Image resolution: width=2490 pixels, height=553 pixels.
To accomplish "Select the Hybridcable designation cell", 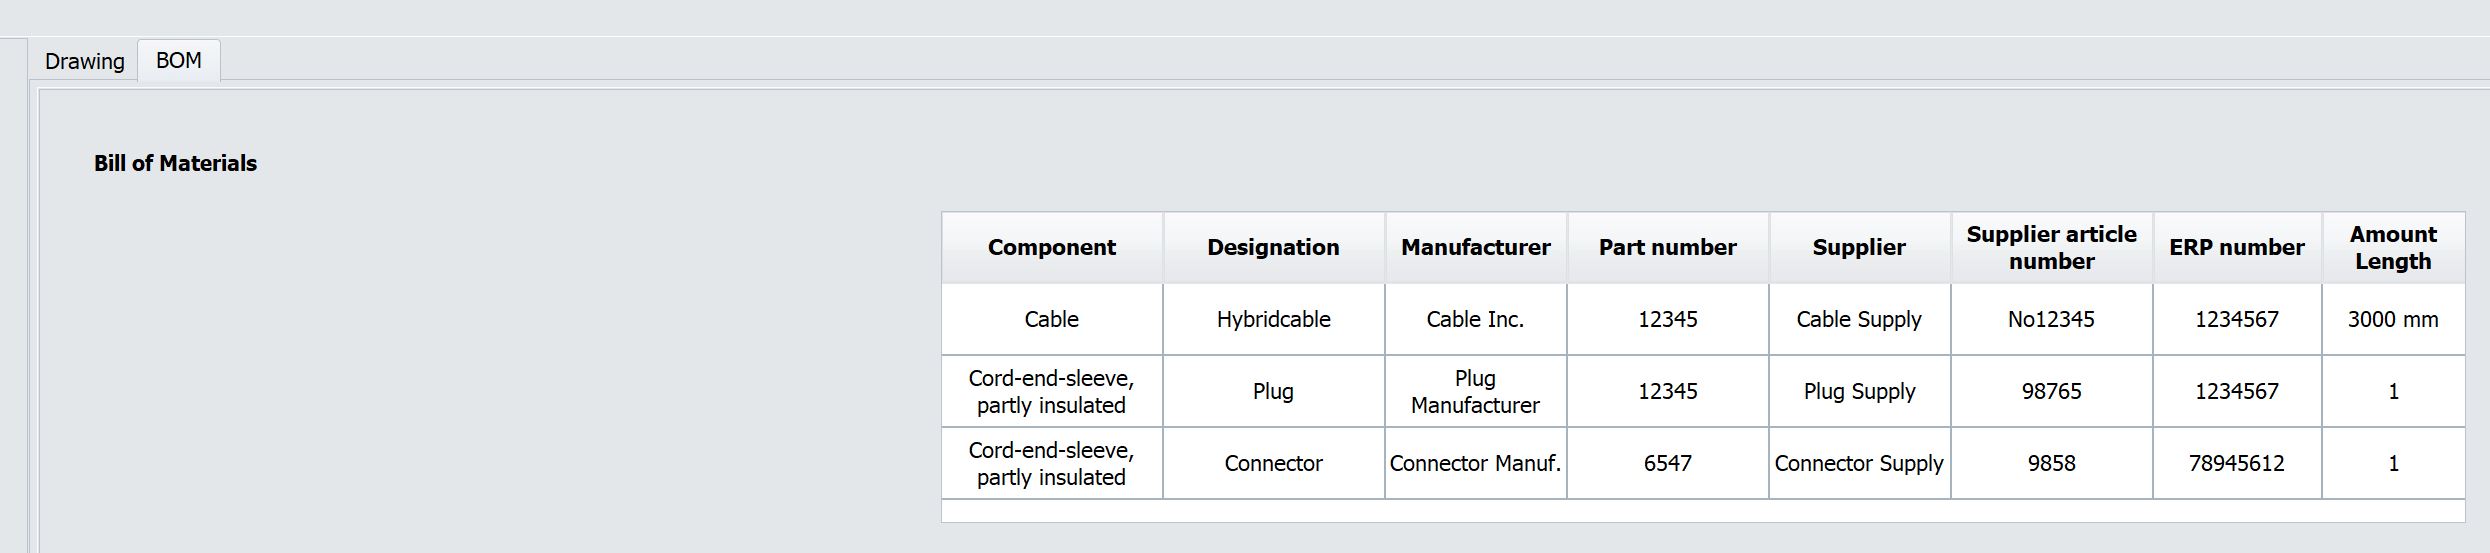I will (x=1273, y=319).
